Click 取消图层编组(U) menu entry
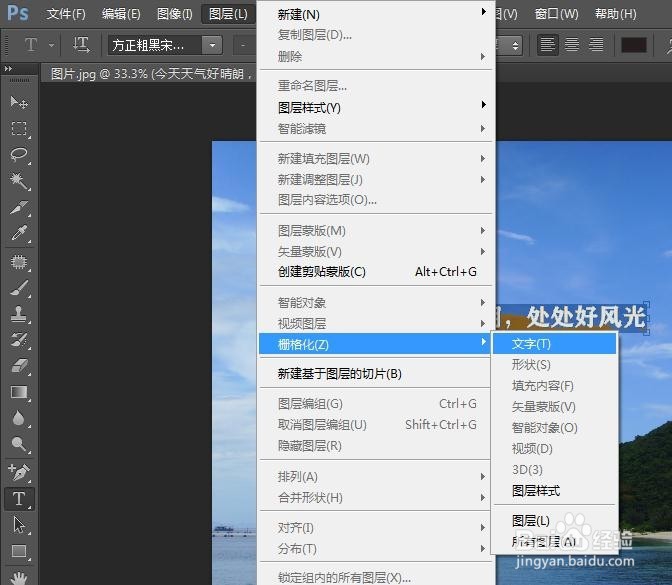Image resolution: width=672 pixels, height=585 pixels. [376, 425]
